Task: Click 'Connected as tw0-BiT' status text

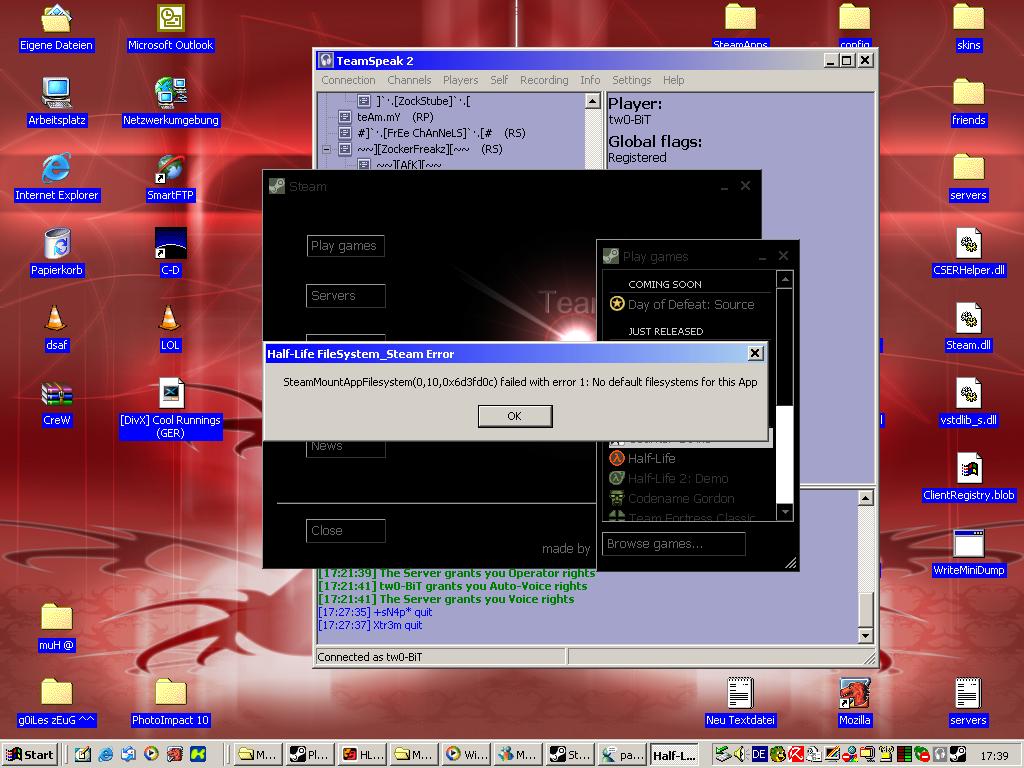Action: coord(370,657)
